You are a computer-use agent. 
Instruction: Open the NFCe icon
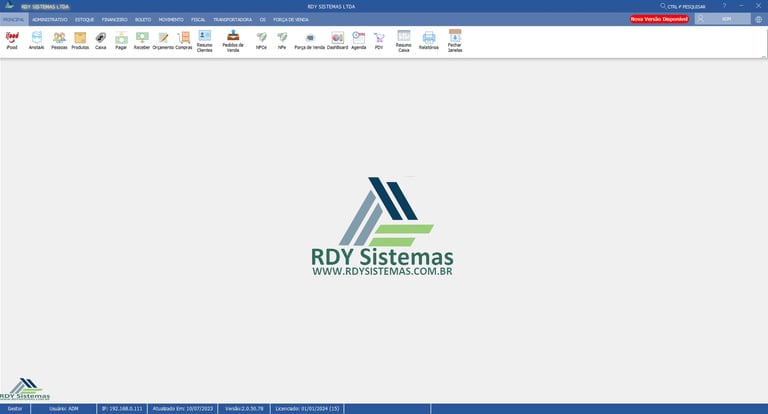click(262, 40)
